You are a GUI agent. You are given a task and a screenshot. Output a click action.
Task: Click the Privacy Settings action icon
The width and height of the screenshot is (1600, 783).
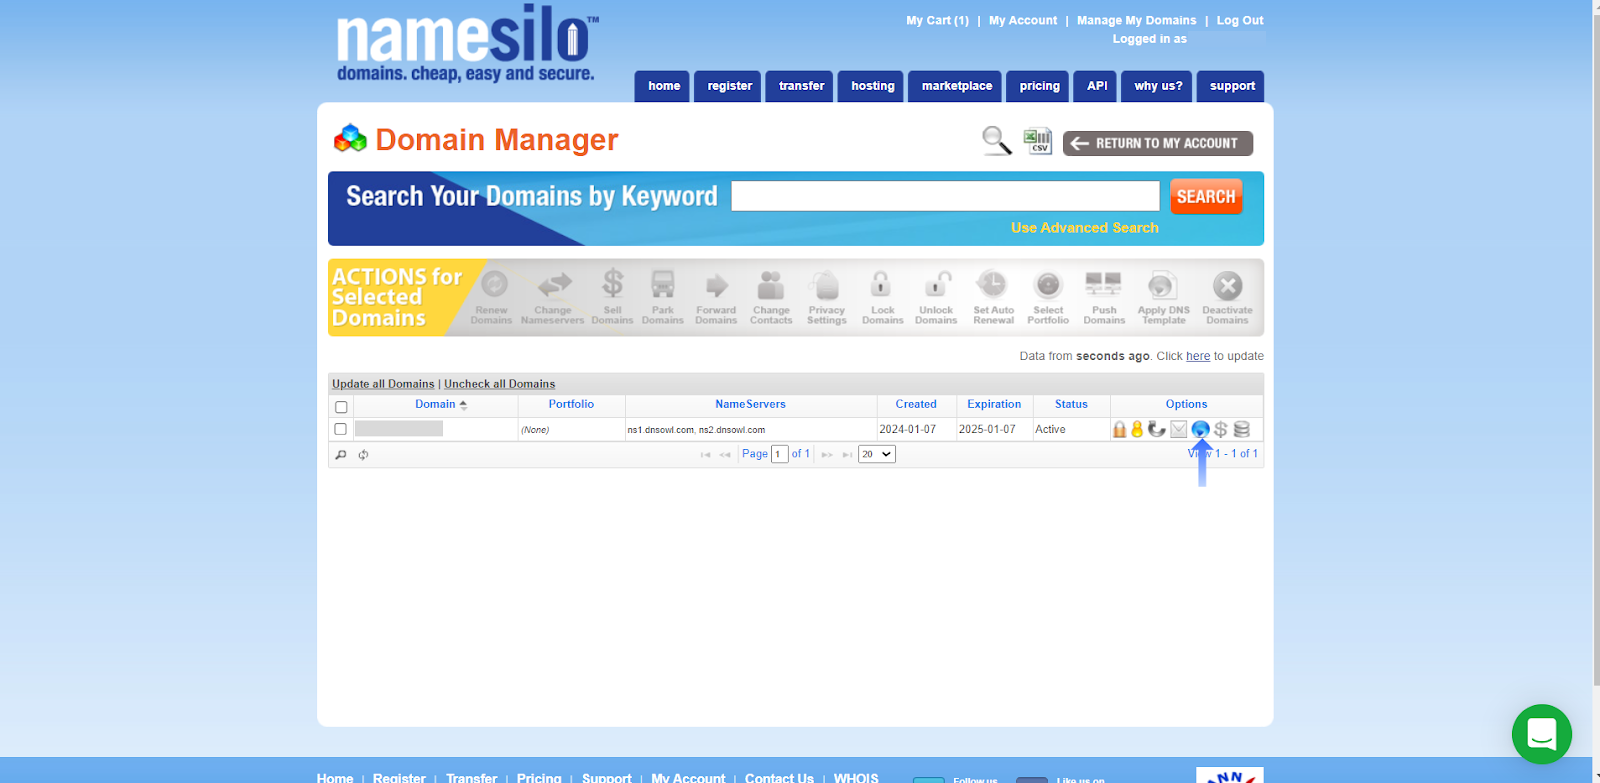pyautogui.click(x=826, y=286)
